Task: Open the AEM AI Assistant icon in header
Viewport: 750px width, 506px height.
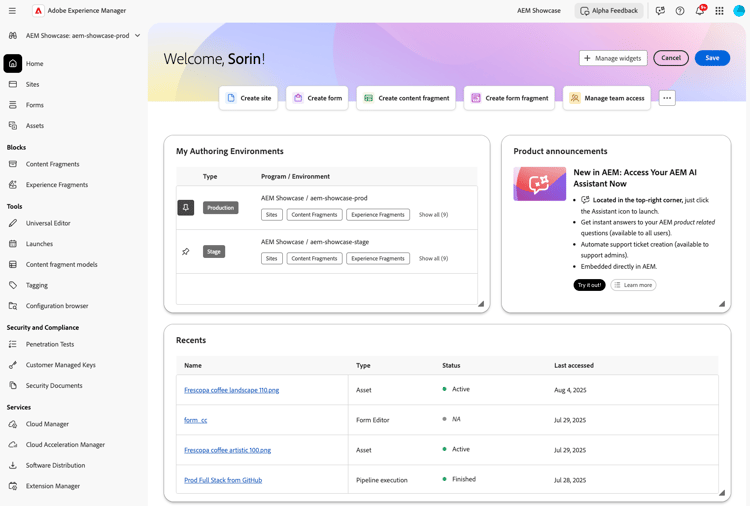Action: point(660,11)
